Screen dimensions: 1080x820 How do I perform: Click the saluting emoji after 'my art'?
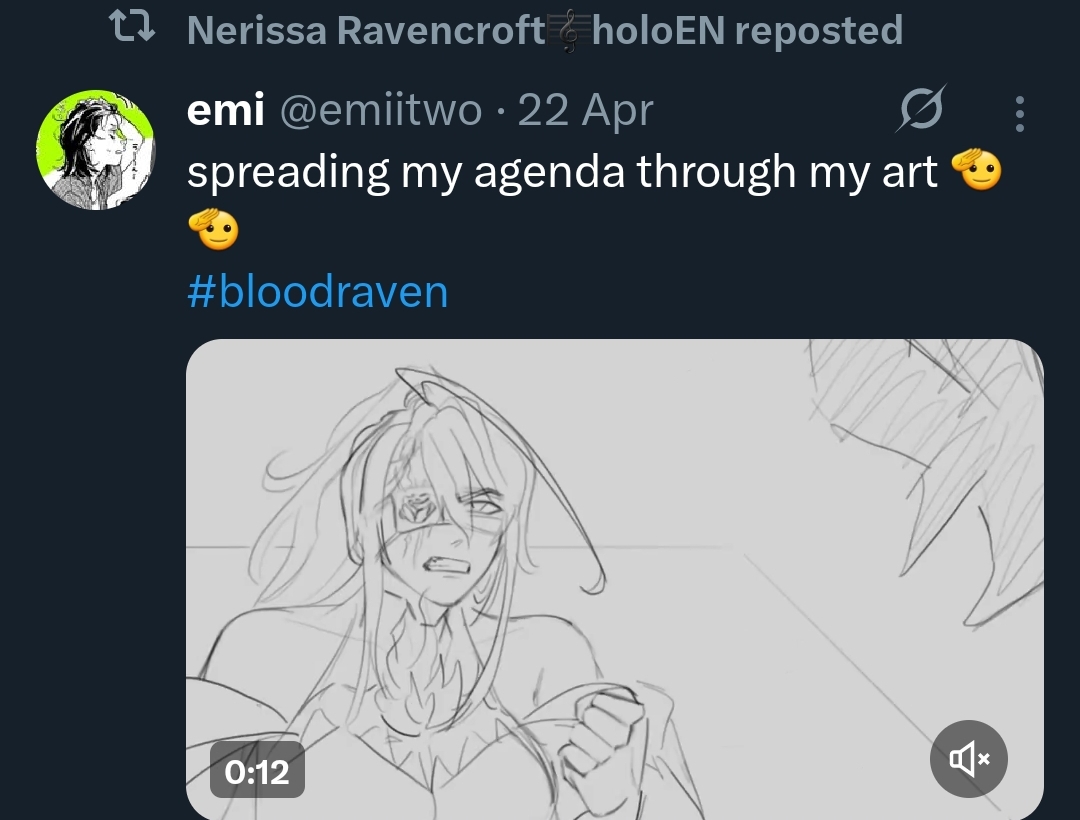(976, 169)
